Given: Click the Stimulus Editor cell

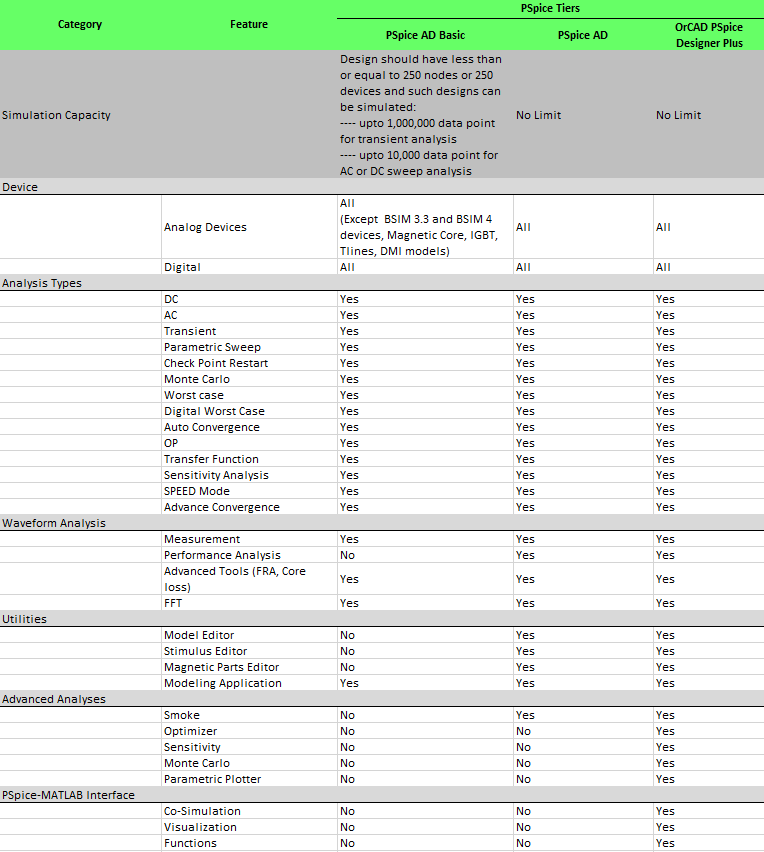Looking at the screenshot, I should click(x=249, y=651).
